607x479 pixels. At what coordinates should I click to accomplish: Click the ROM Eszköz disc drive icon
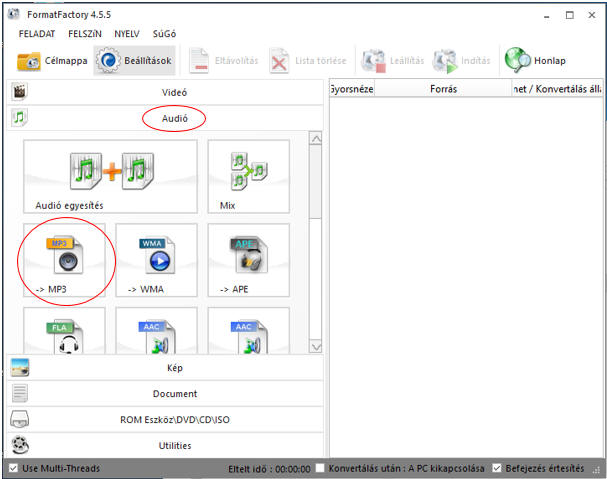[x=19, y=419]
